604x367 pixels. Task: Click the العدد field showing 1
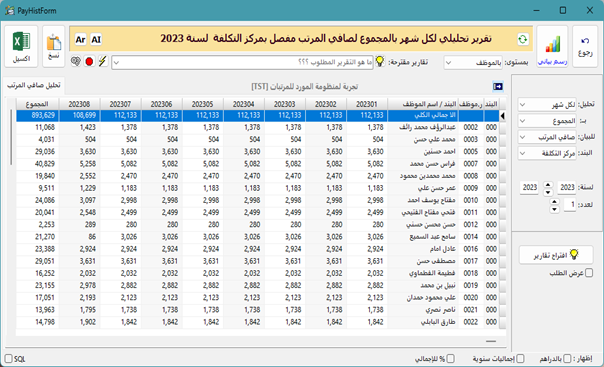pyautogui.click(x=570, y=204)
